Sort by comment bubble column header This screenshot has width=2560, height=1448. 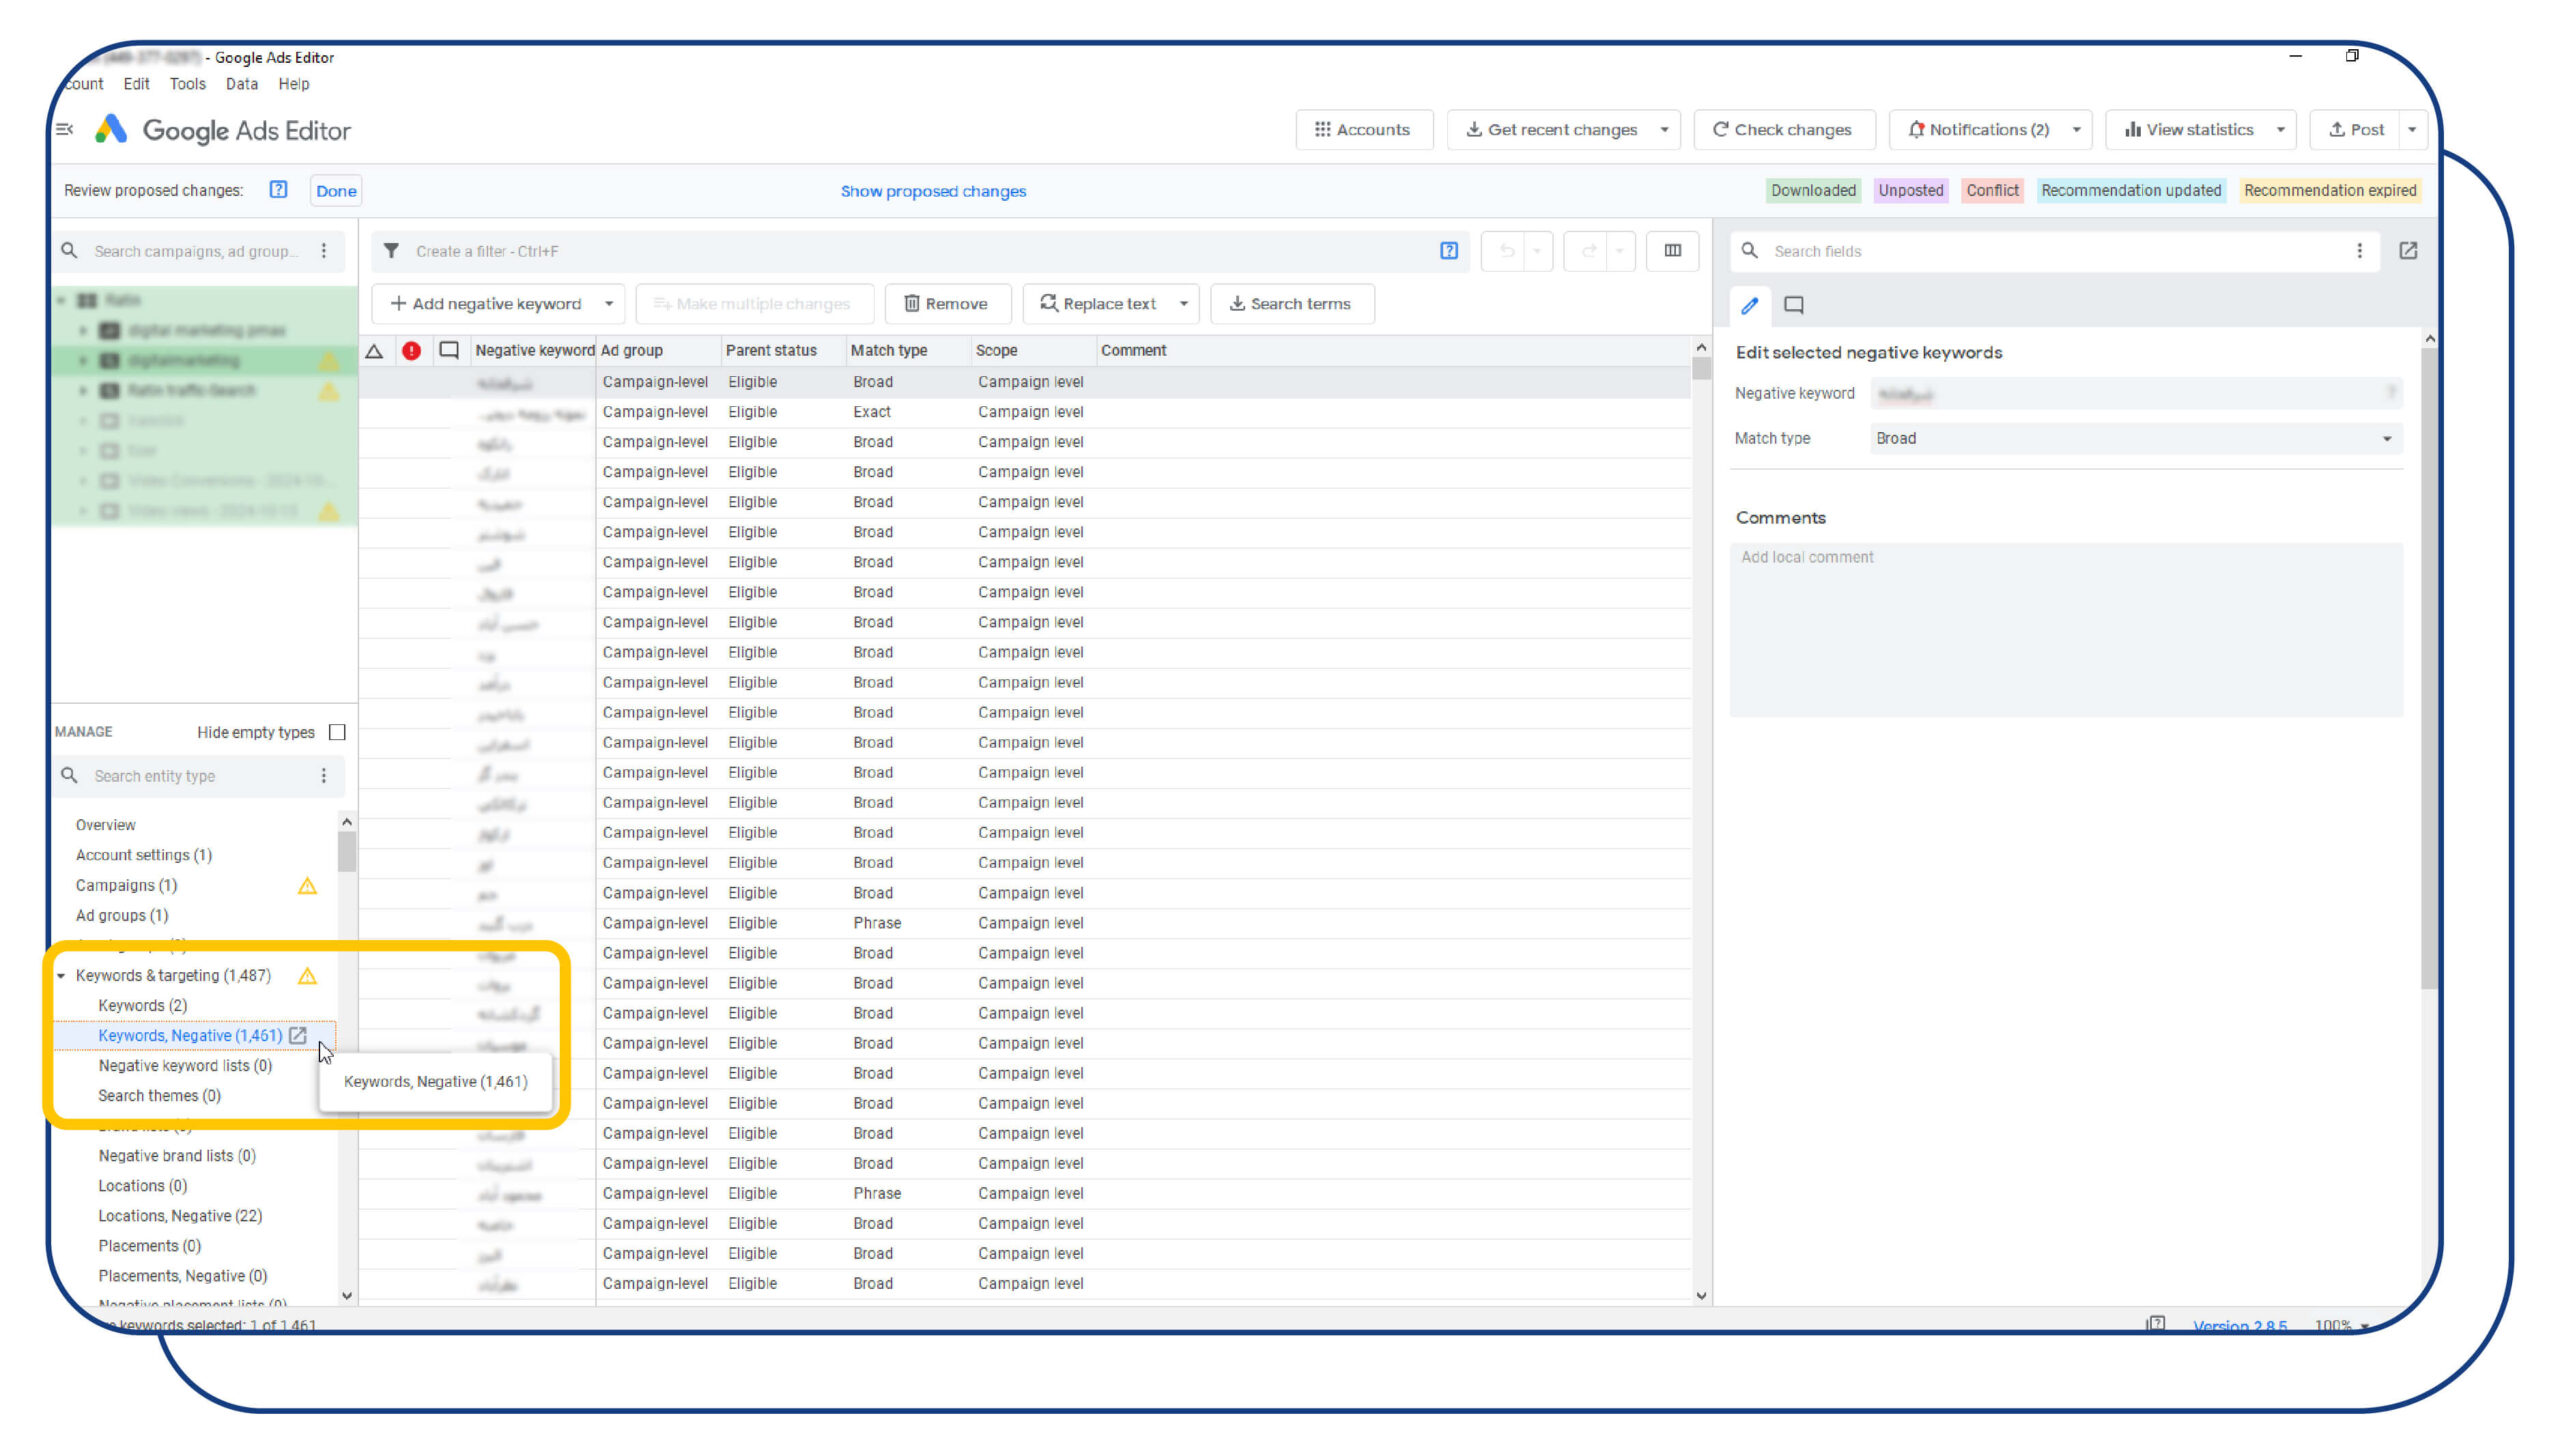[449, 351]
